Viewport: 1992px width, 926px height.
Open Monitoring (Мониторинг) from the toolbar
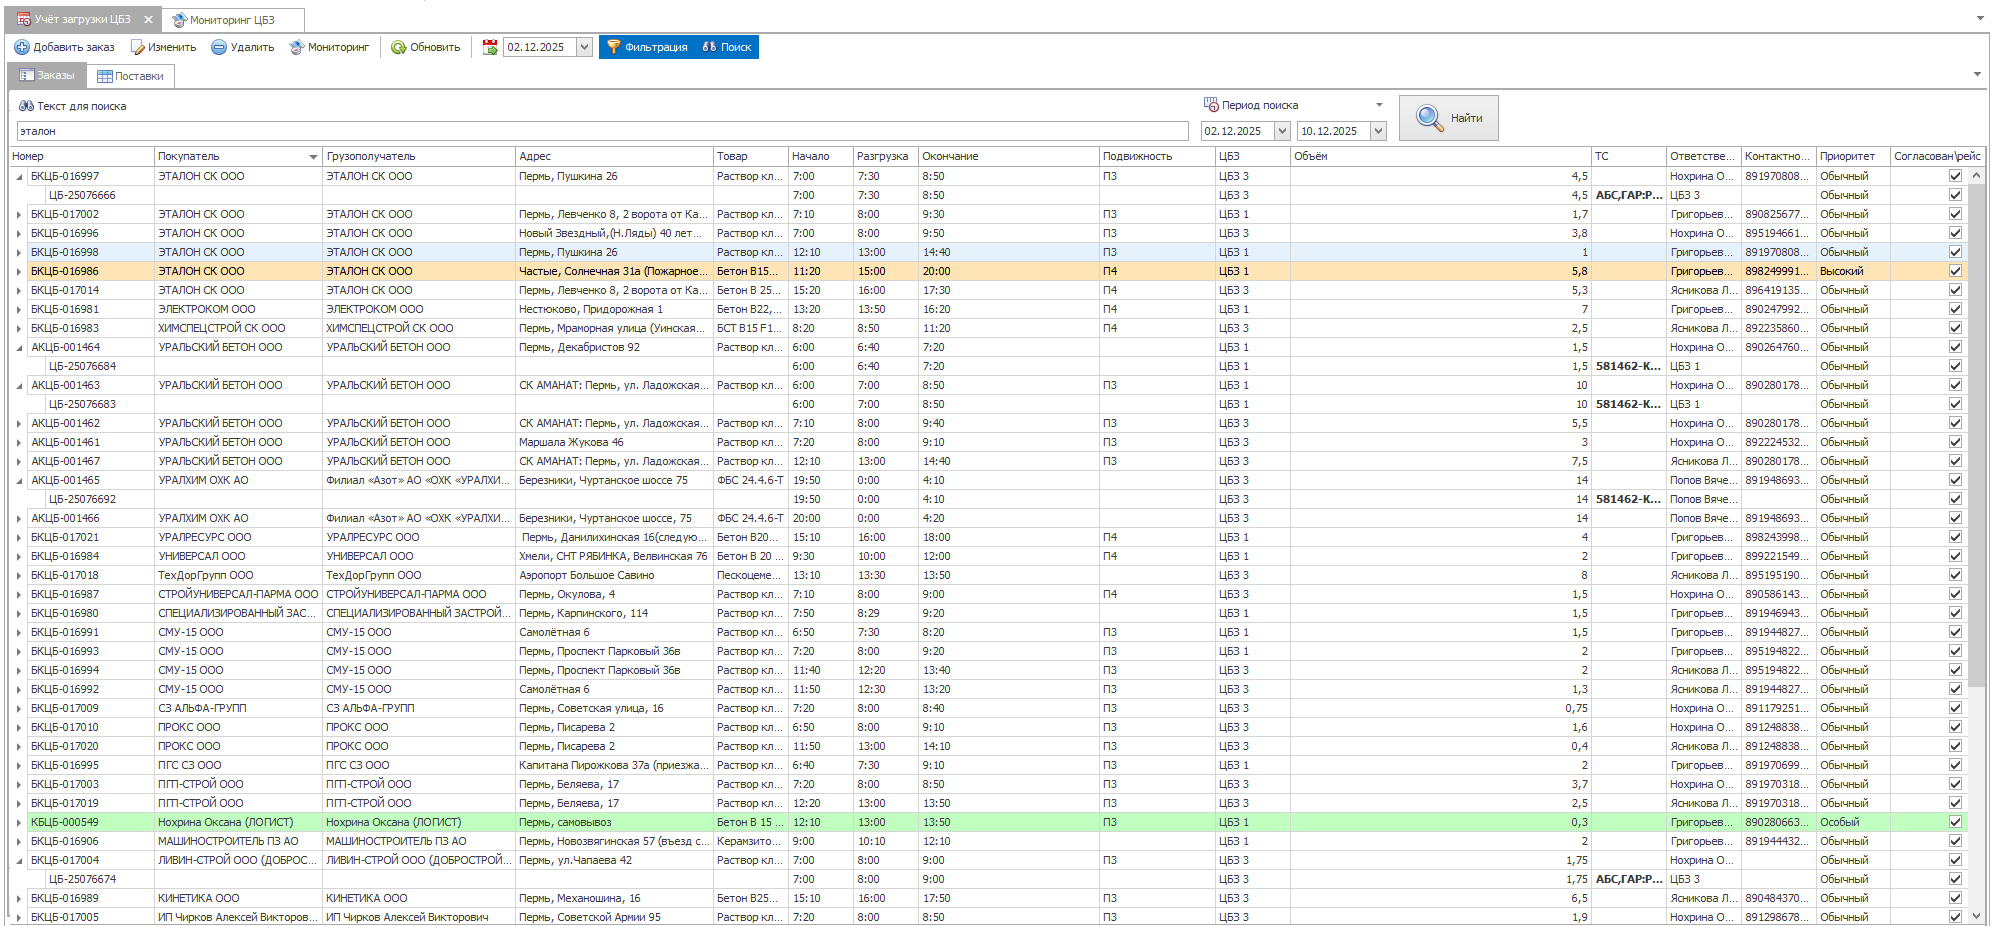[x=329, y=47]
